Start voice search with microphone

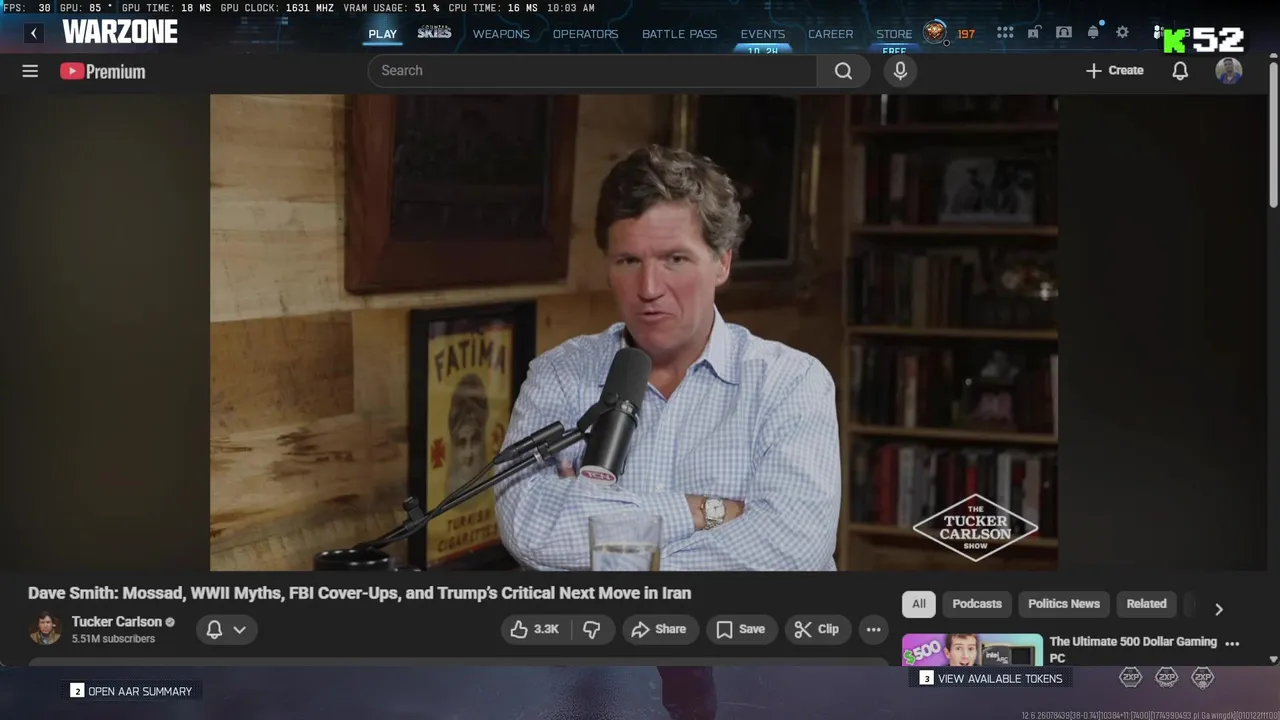pyautogui.click(x=900, y=71)
